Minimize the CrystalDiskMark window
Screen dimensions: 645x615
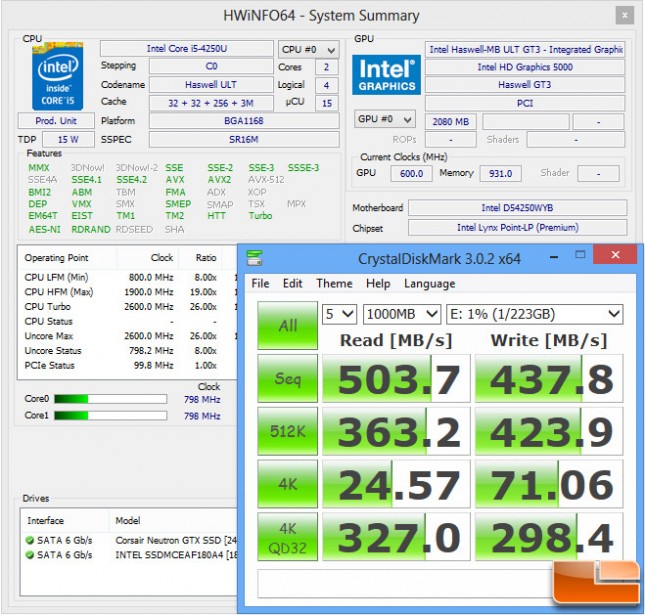point(554,257)
